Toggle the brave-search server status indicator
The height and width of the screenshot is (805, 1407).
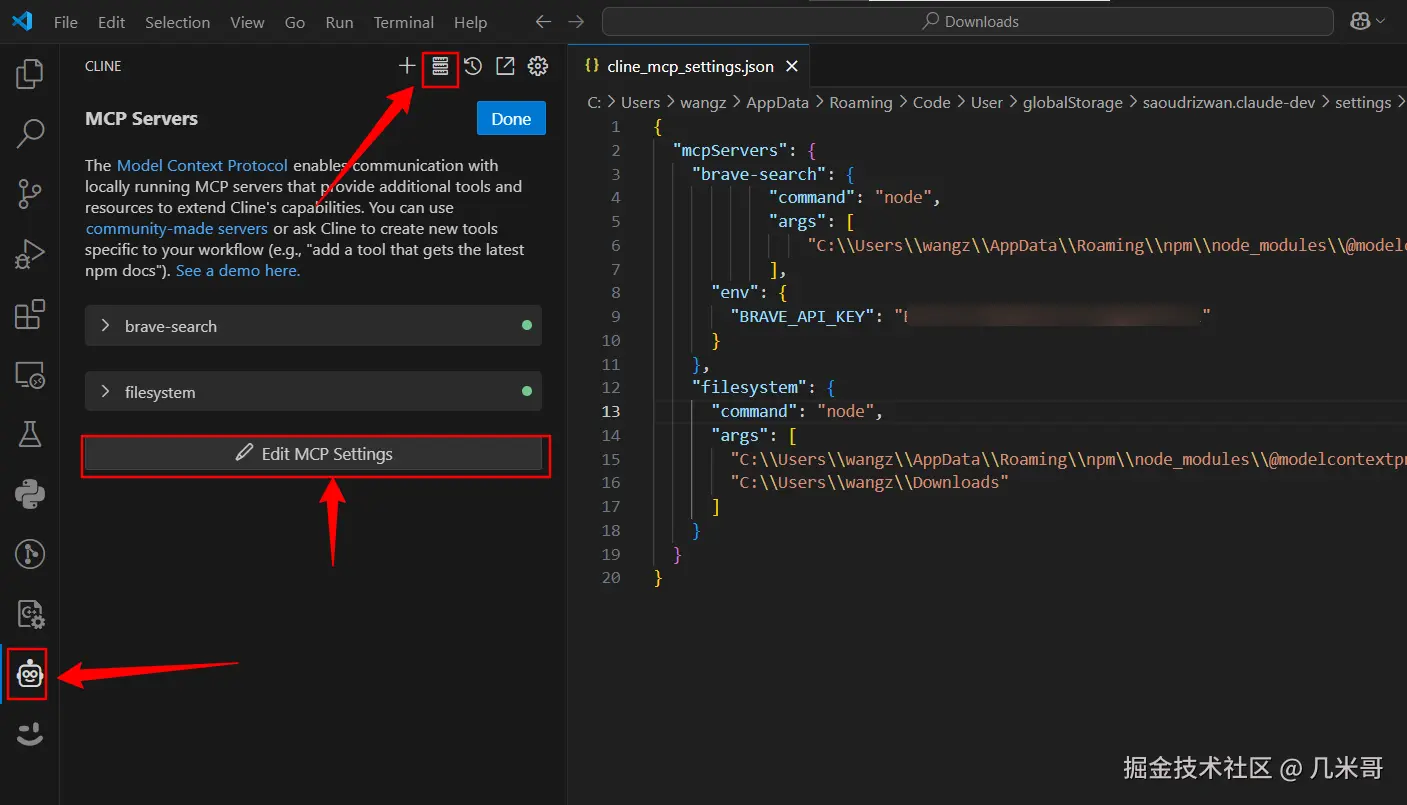coord(527,326)
